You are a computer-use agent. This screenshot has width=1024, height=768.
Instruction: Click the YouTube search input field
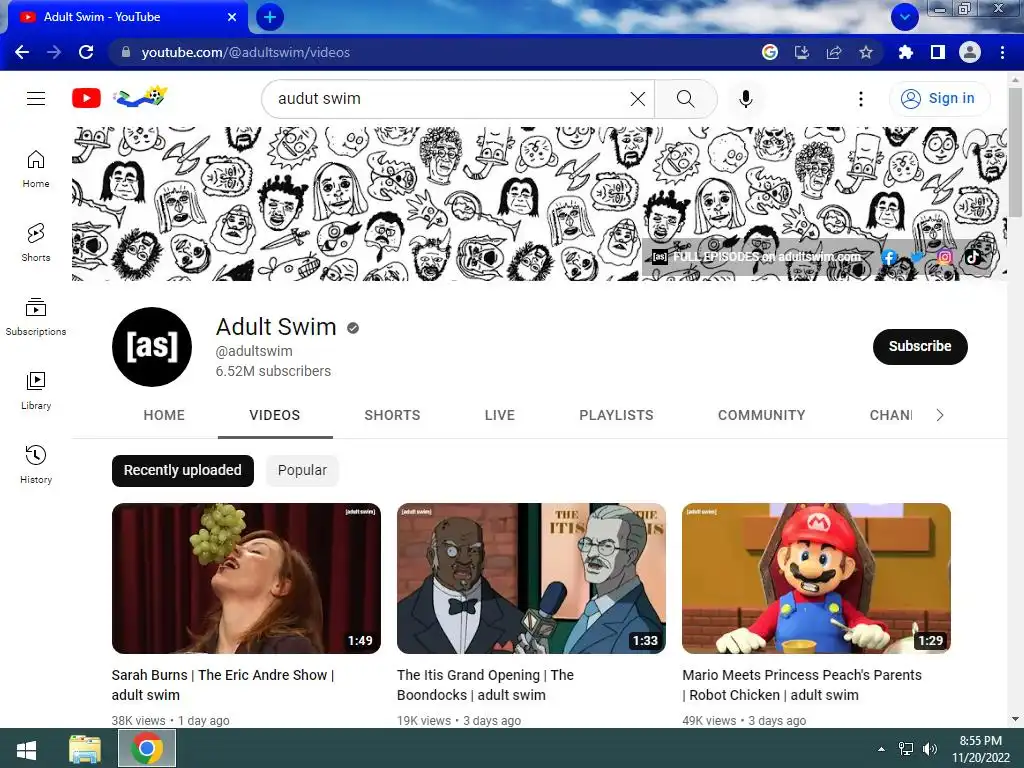click(x=451, y=99)
